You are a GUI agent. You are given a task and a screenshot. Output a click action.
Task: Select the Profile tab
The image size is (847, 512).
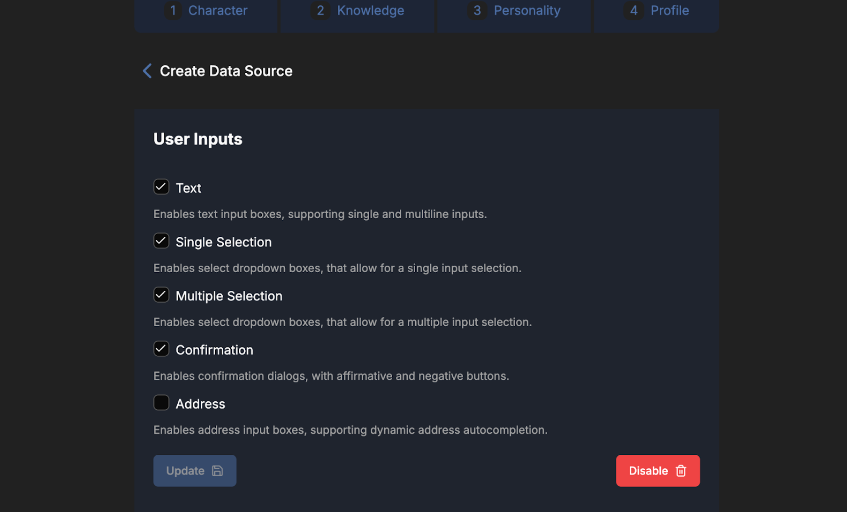656,14
